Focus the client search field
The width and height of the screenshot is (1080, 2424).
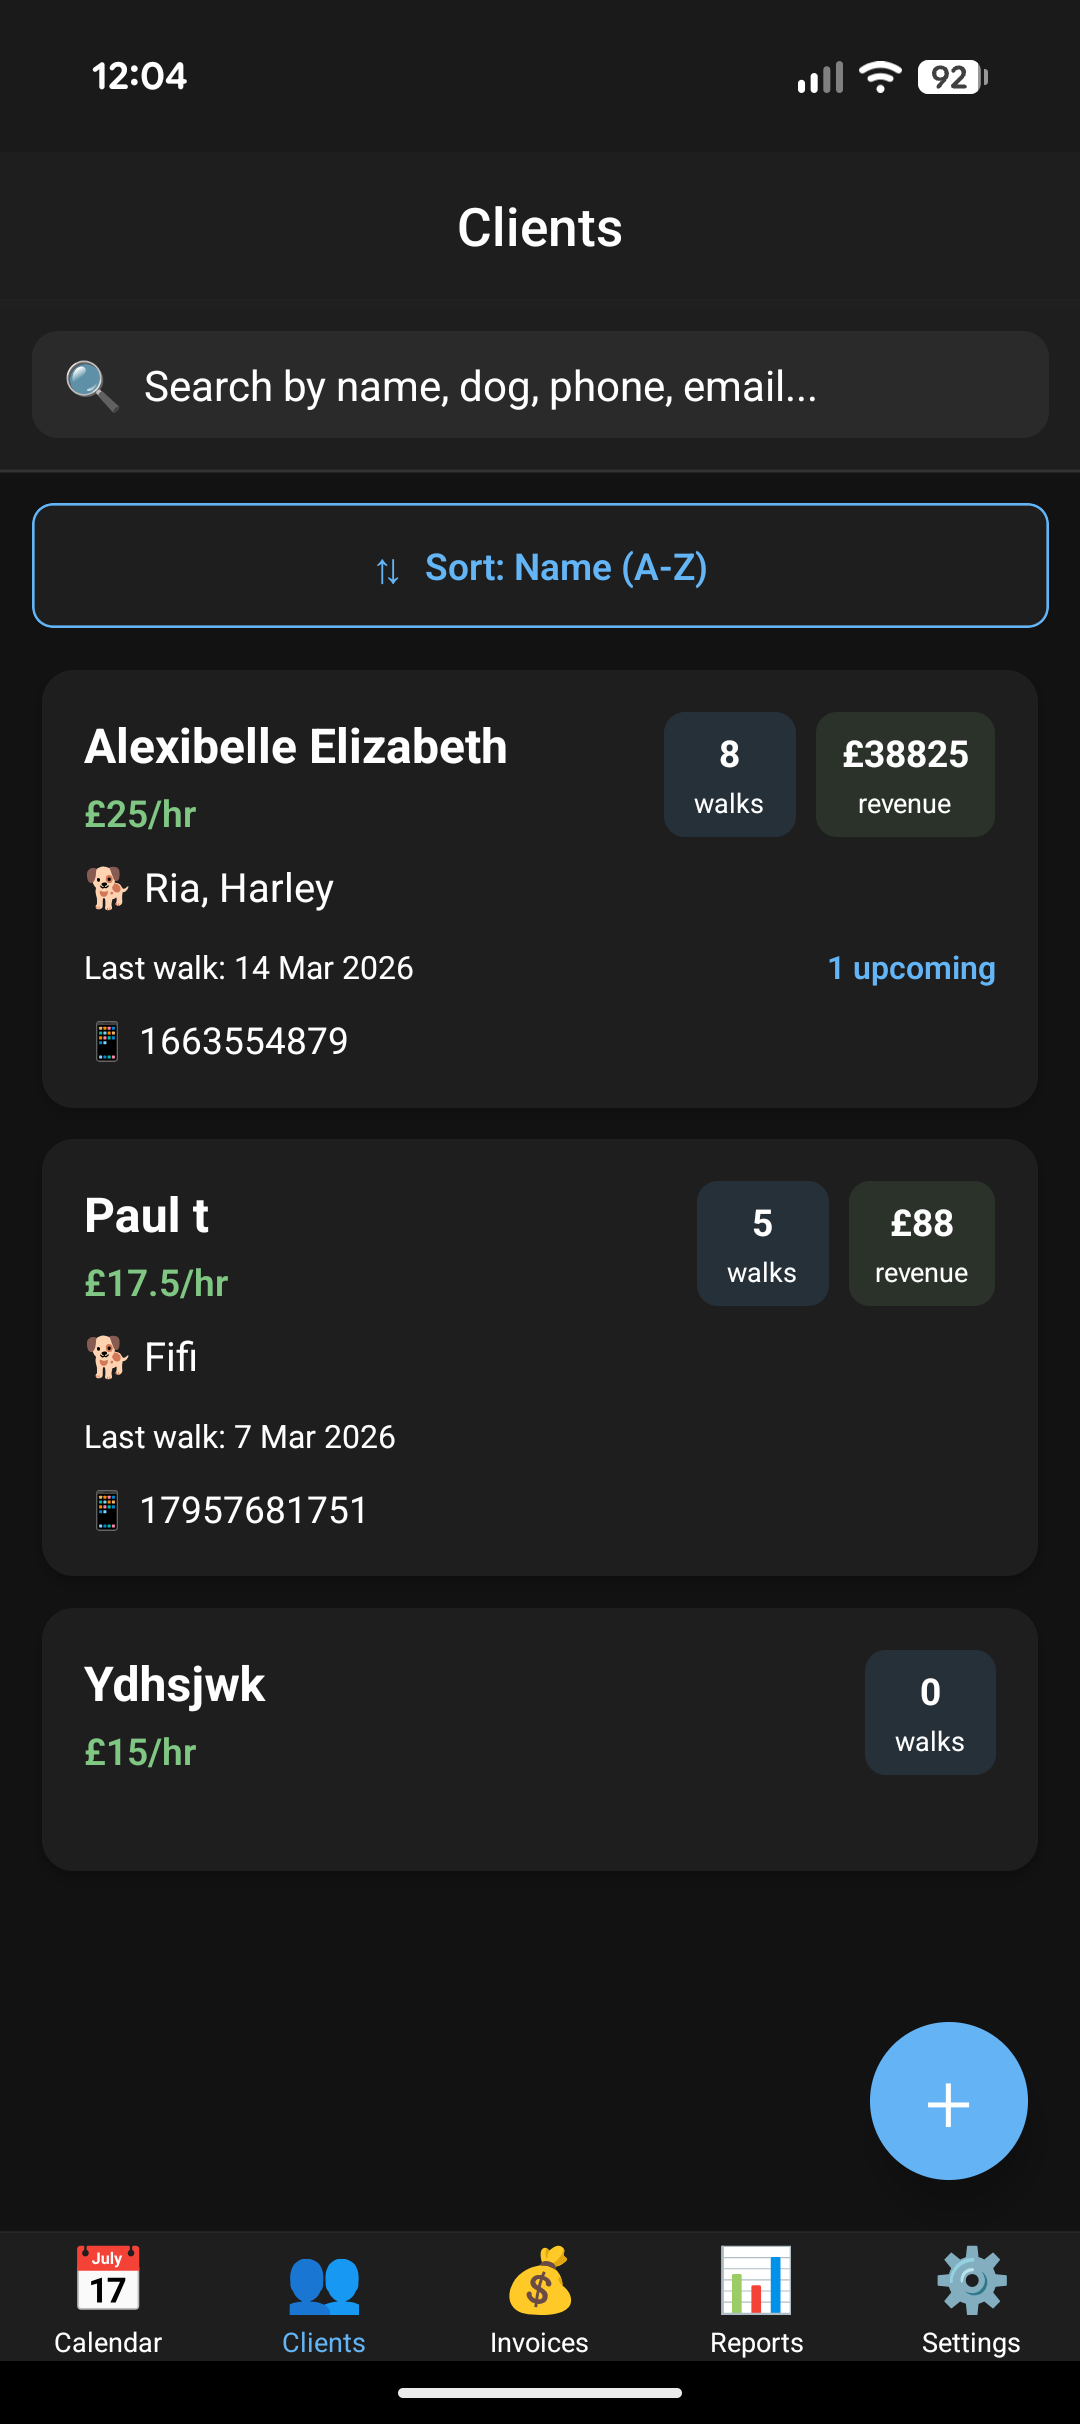click(x=580, y=386)
